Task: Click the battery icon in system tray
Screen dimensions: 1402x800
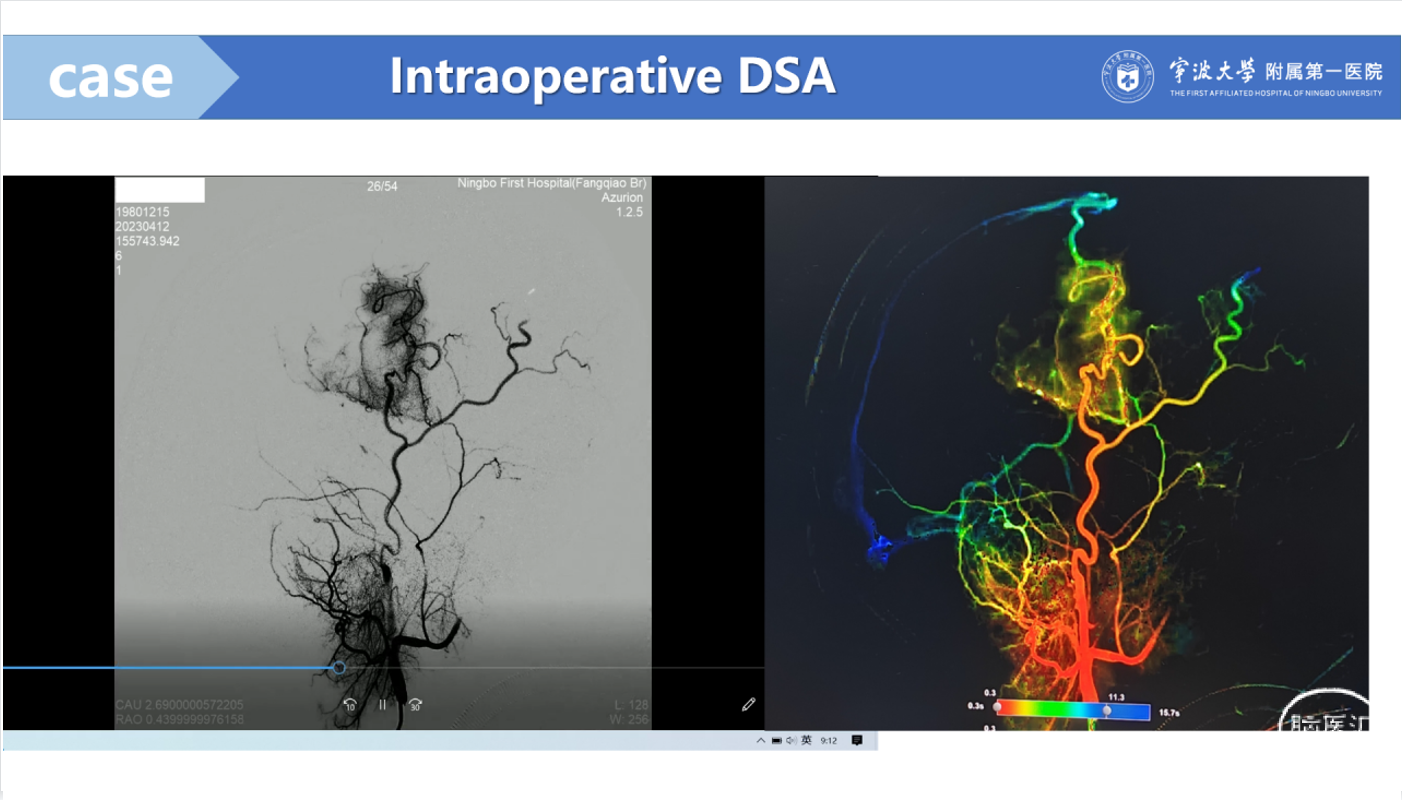Action: [776, 741]
